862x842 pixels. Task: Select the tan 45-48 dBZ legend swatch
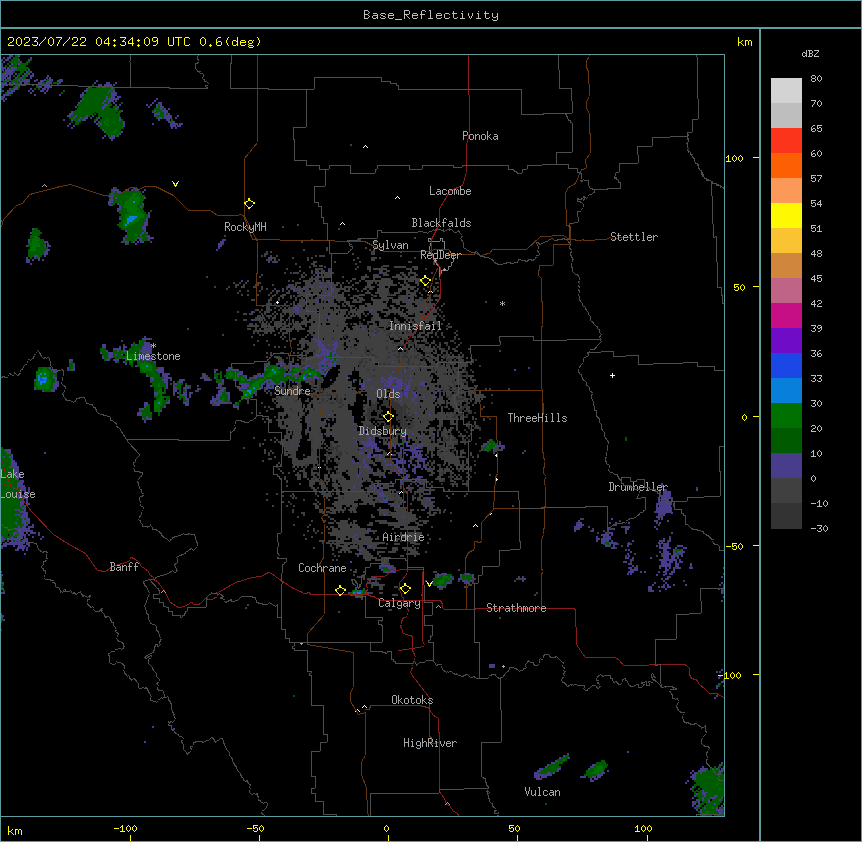pyautogui.click(x=786, y=265)
